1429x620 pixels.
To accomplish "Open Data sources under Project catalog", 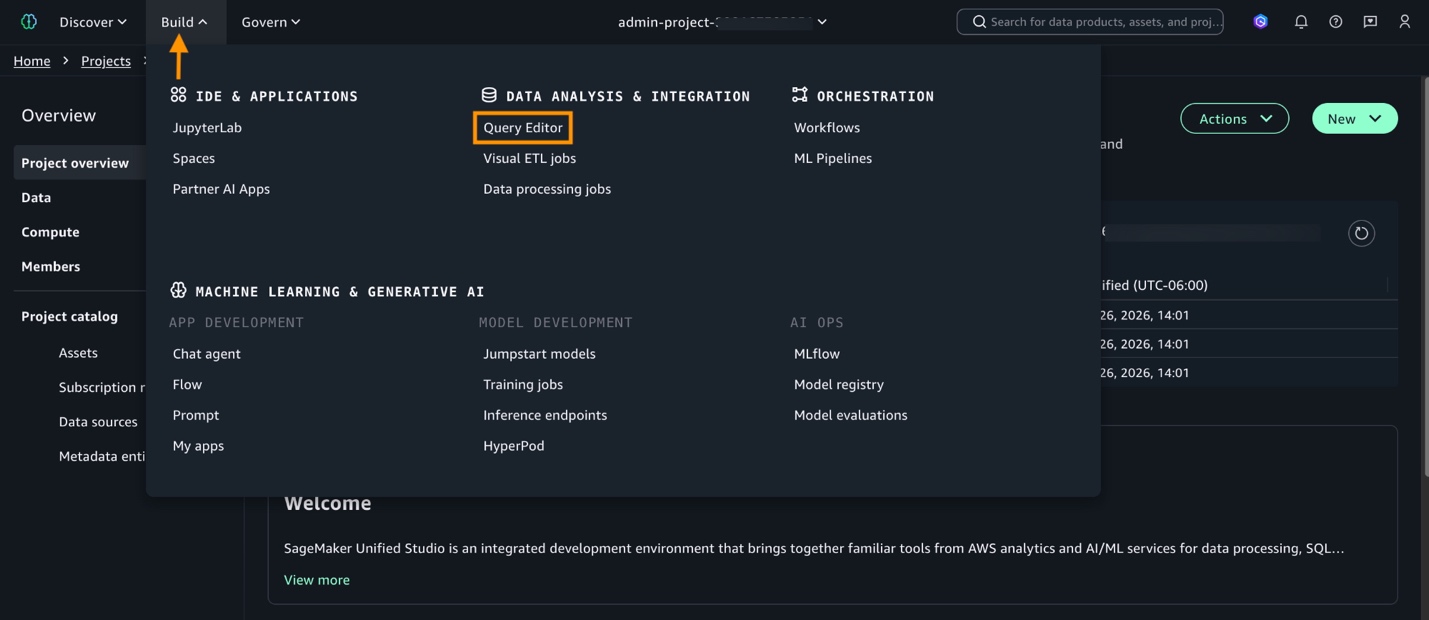I will tap(97, 421).
